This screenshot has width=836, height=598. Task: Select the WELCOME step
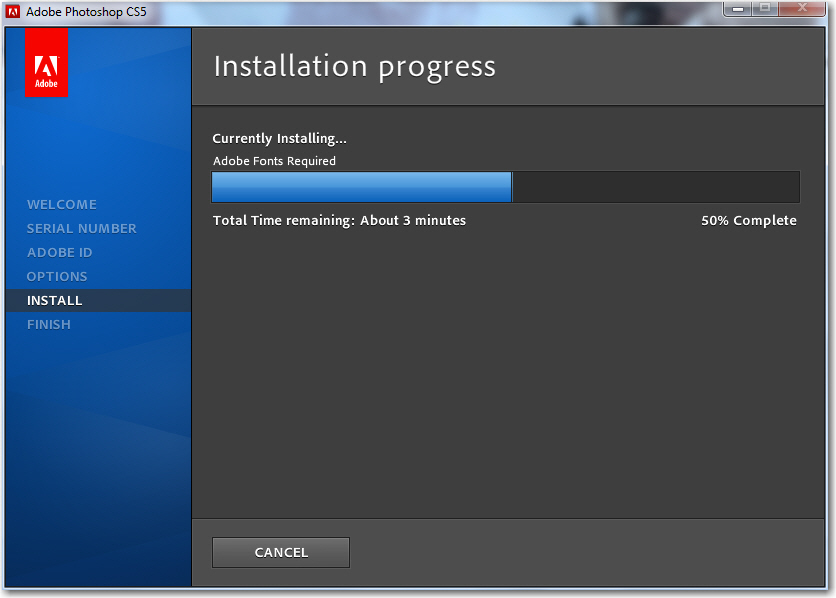(x=62, y=205)
